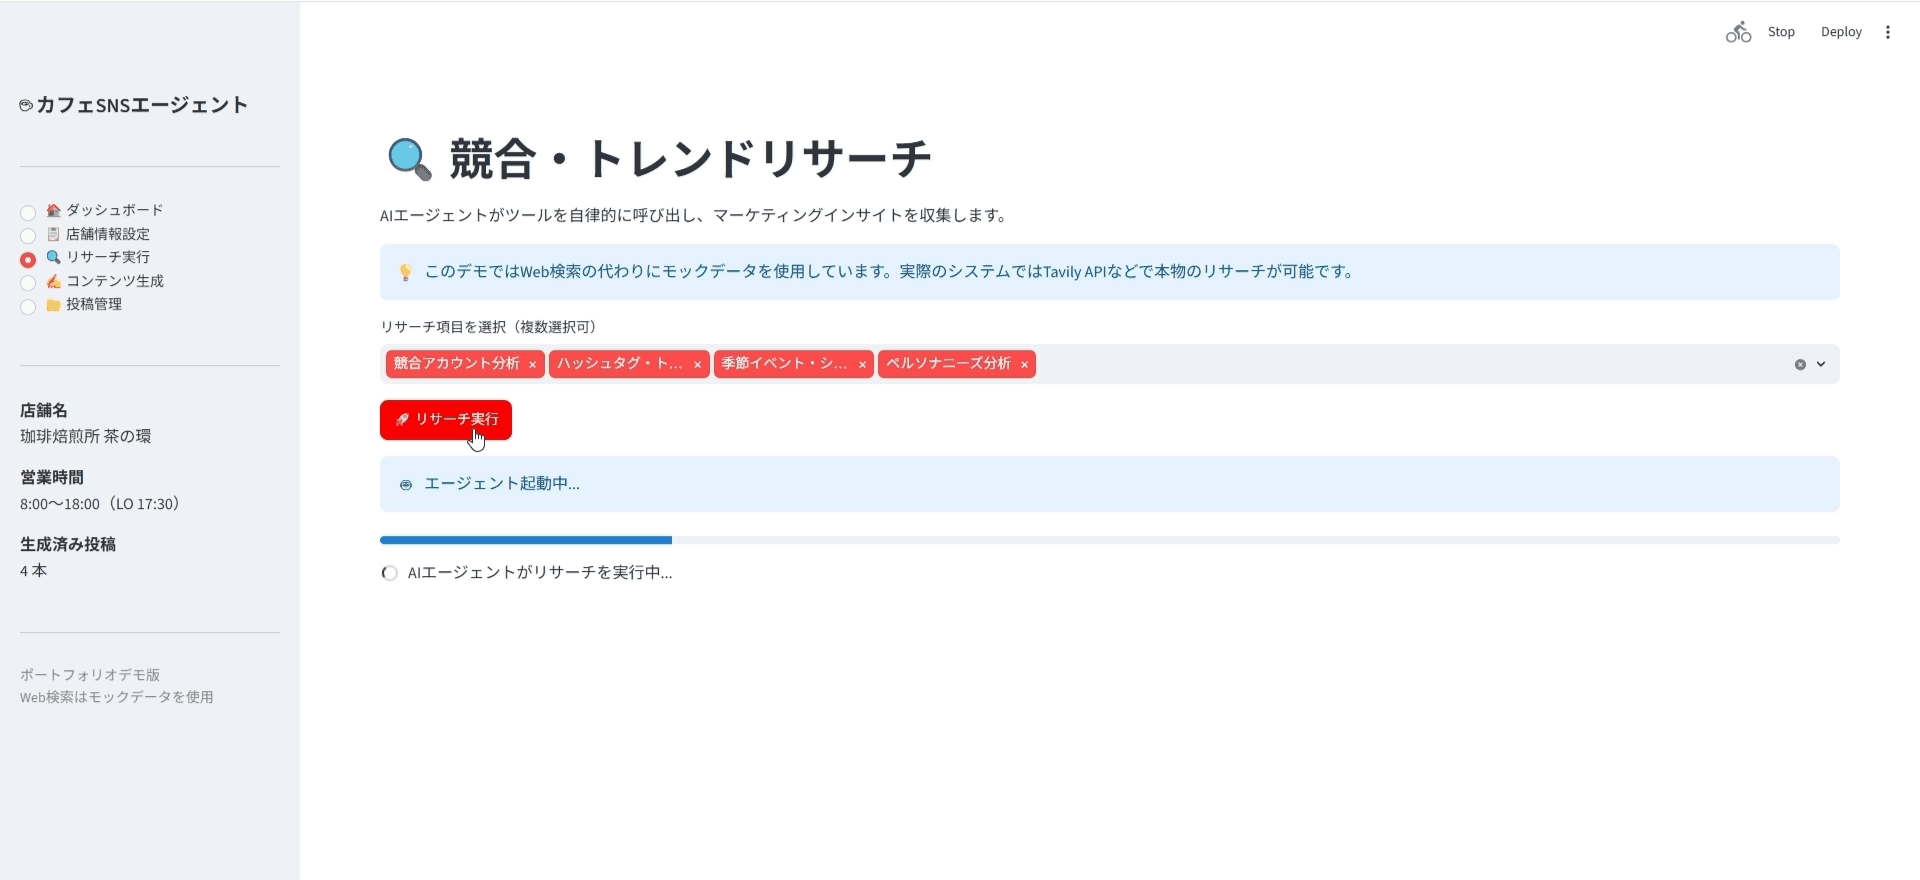Viewport: 1920px width, 880px height.
Task: Click the house icon beside ダッシュボード
Action: (54, 211)
